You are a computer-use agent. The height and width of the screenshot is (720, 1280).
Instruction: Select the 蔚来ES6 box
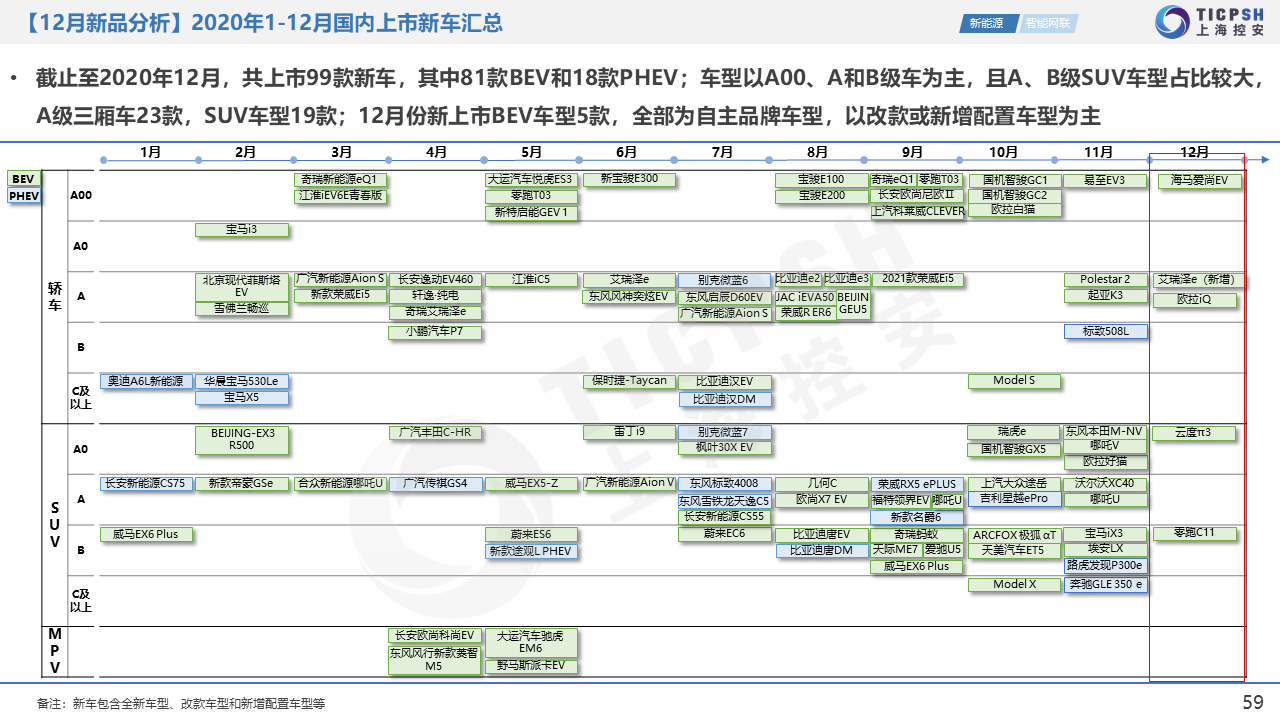[531, 535]
